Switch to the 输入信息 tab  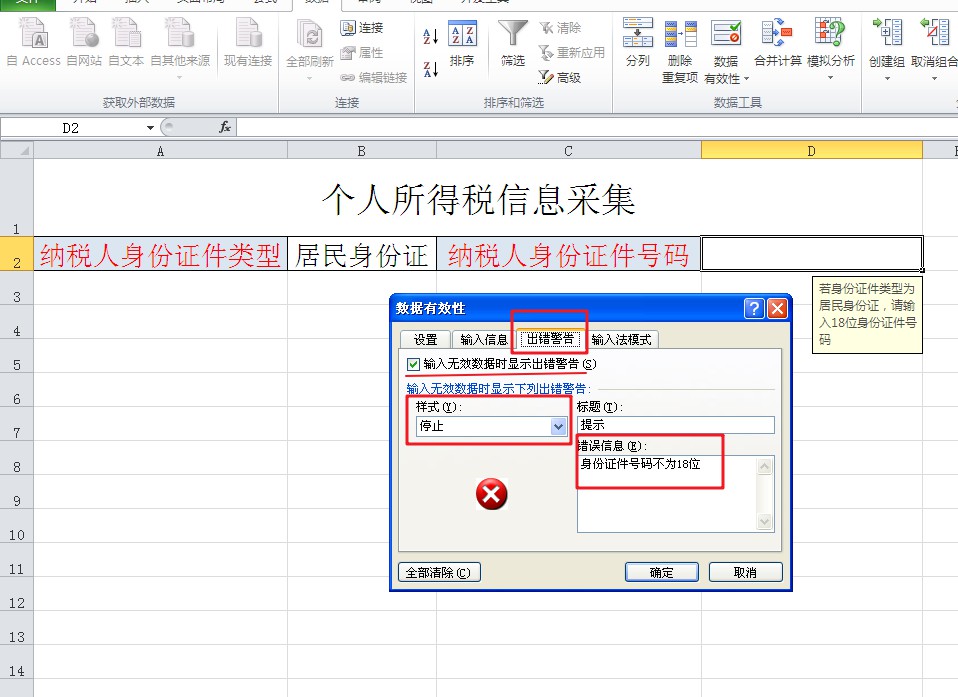[x=484, y=340]
